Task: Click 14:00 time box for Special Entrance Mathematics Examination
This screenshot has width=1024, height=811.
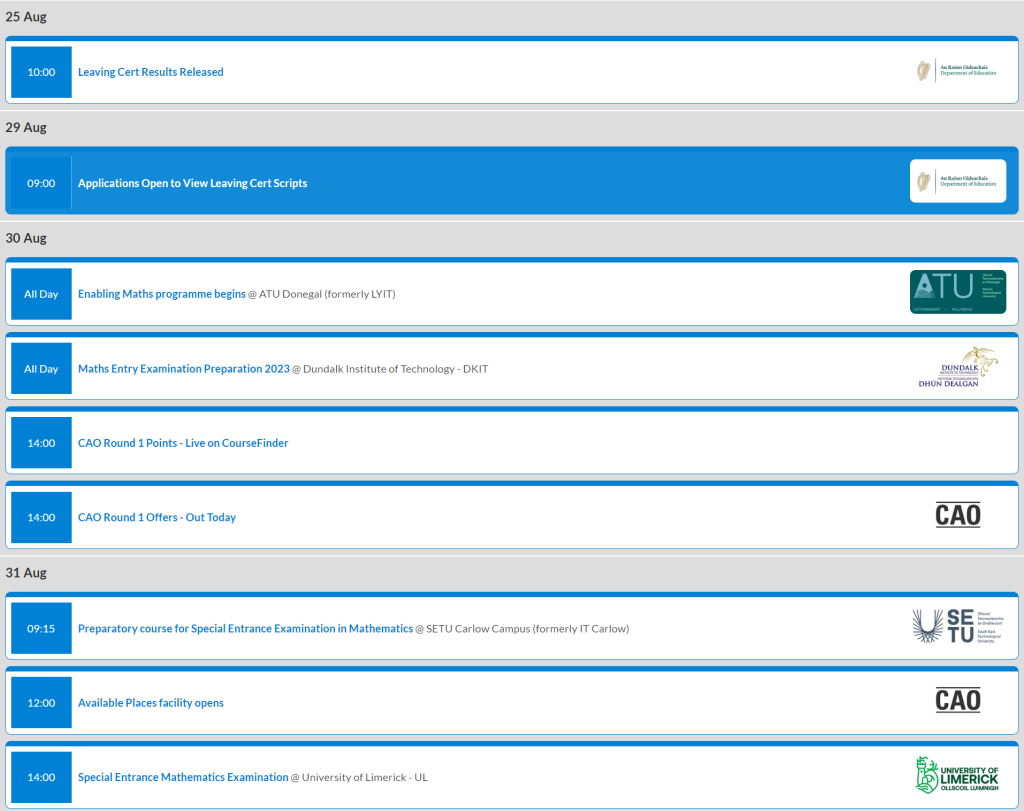Action: (x=41, y=777)
